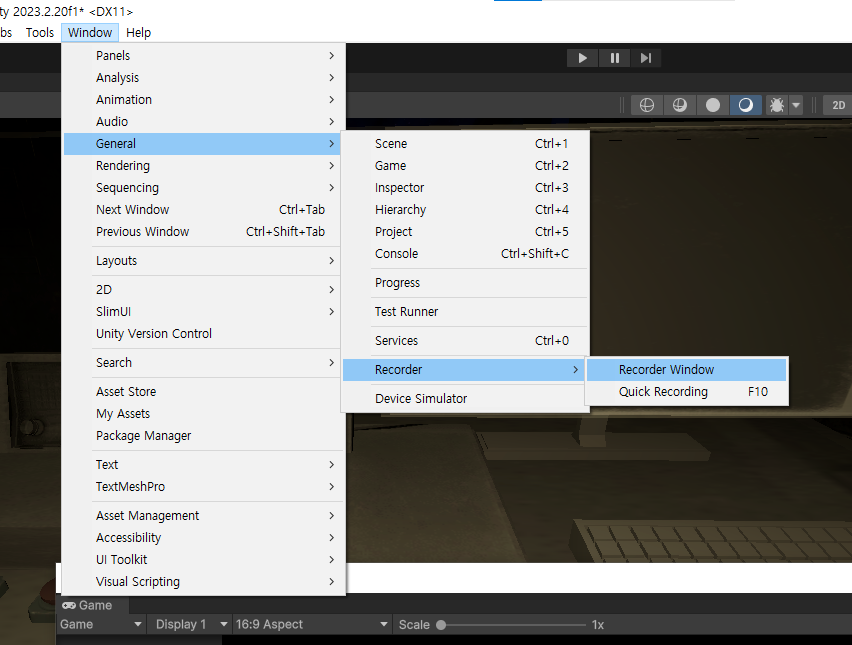Click the Play button in toolbar

(x=582, y=58)
